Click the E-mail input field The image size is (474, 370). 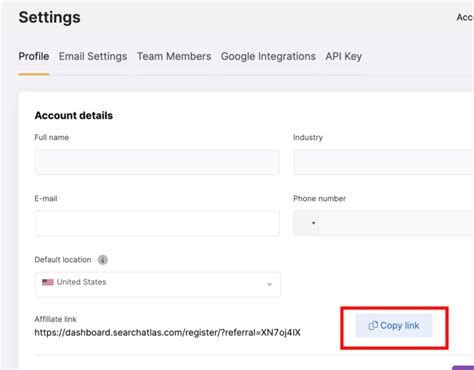[157, 223]
